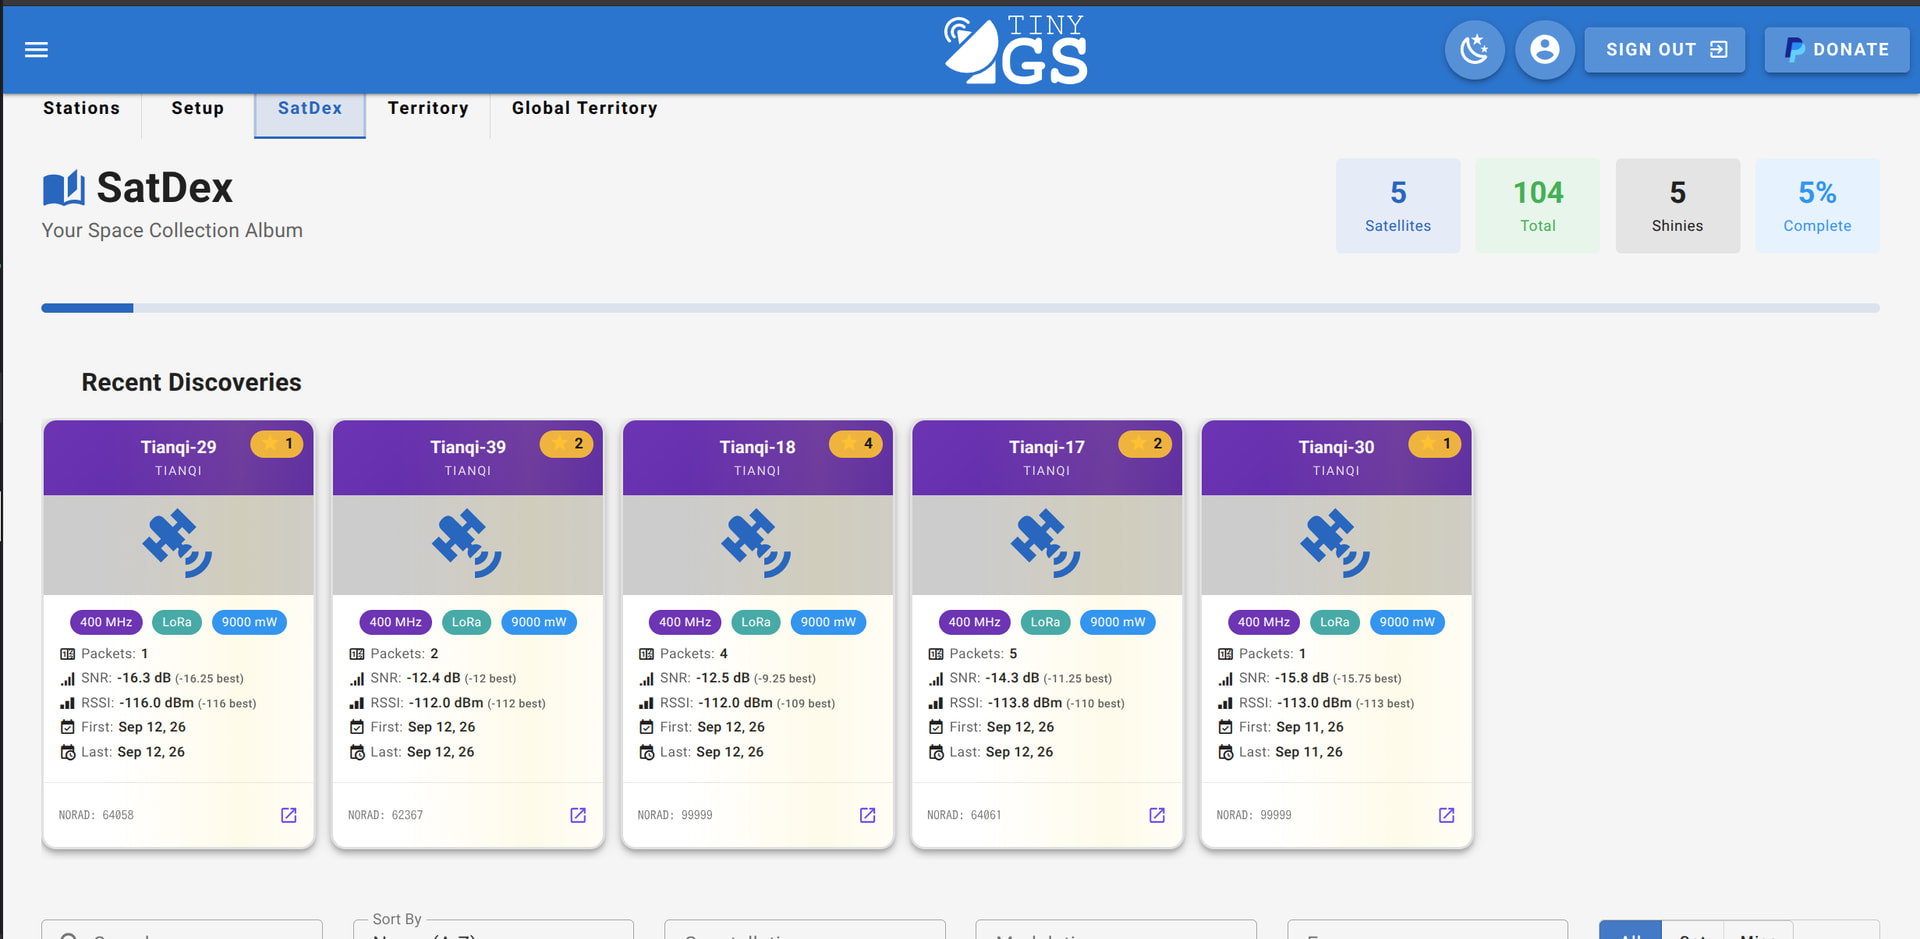The height and width of the screenshot is (939, 1920).
Task: Click the star shiny badge on Tianqi-39
Action: (x=566, y=444)
